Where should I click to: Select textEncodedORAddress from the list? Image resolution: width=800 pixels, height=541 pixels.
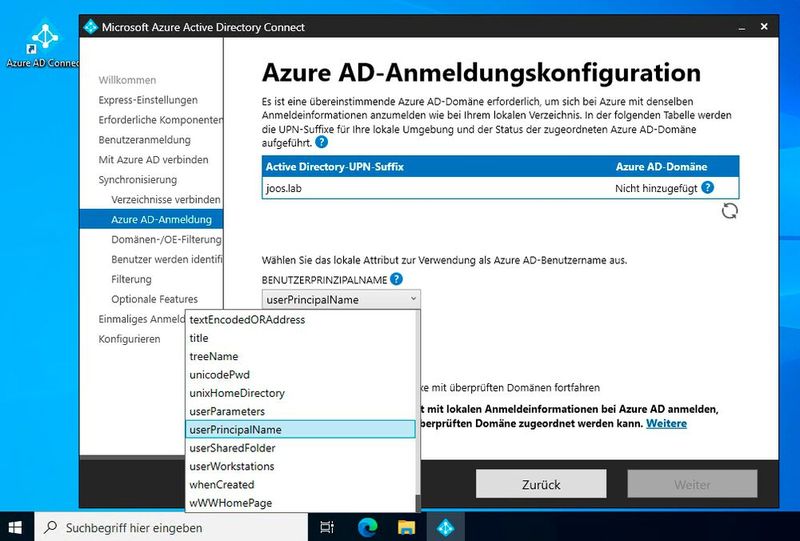(x=301, y=319)
